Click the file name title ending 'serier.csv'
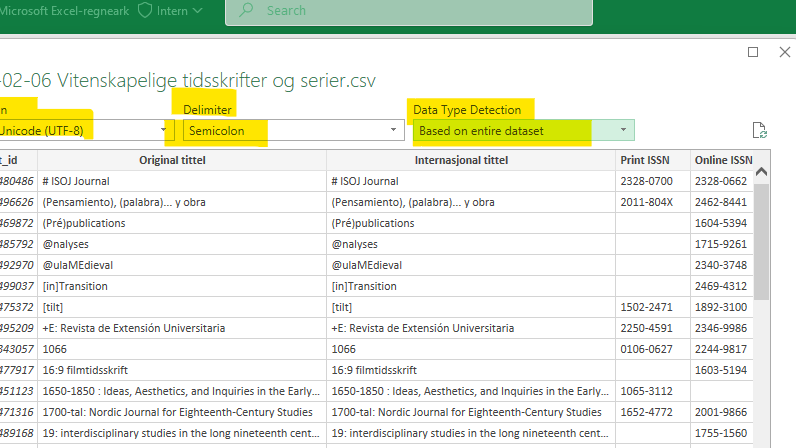This screenshot has height=448, width=796. coord(188,80)
